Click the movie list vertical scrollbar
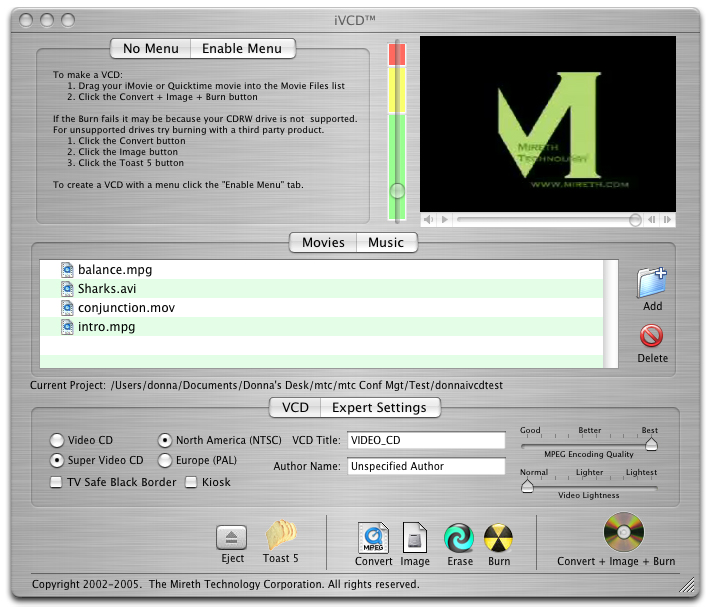This screenshot has height=607, width=711. [611, 314]
